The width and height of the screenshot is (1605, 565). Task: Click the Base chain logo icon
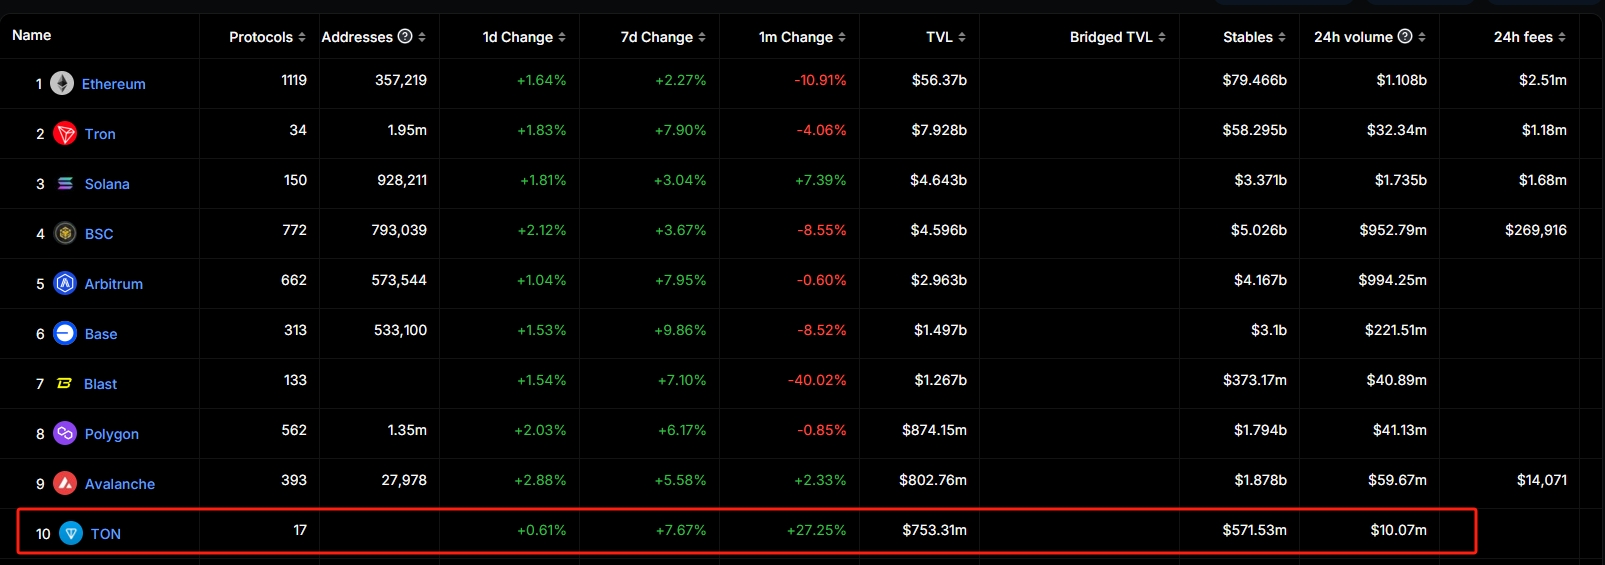coord(65,334)
